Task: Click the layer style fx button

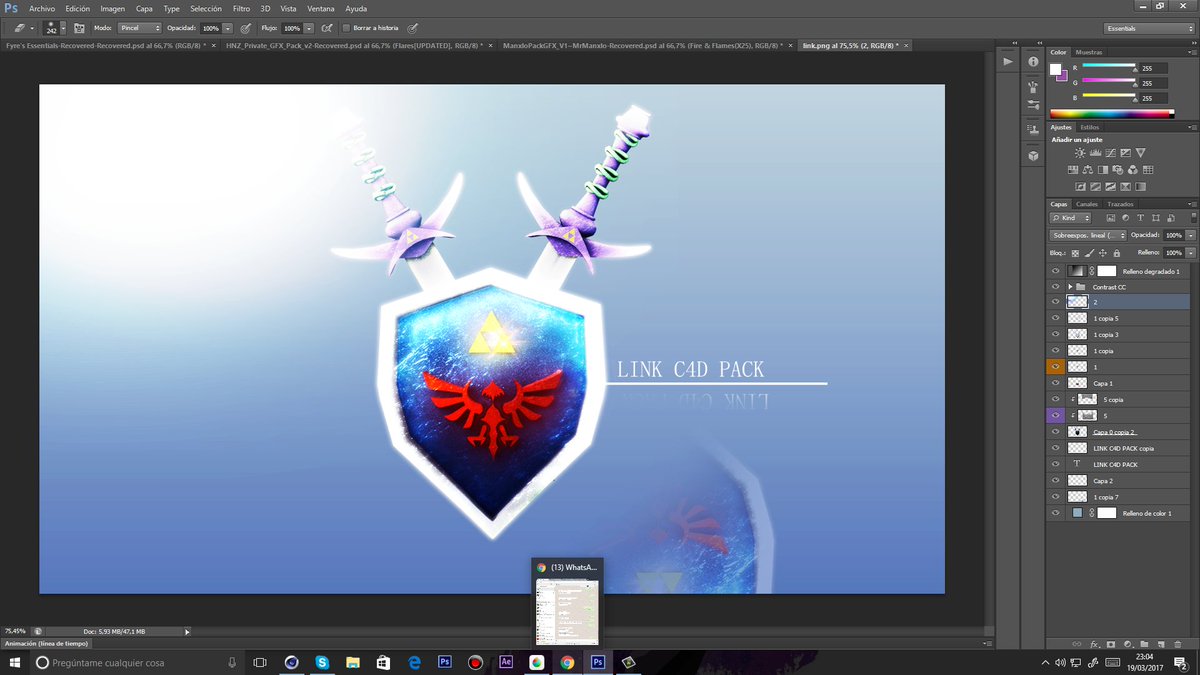Action: (x=1094, y=643)
